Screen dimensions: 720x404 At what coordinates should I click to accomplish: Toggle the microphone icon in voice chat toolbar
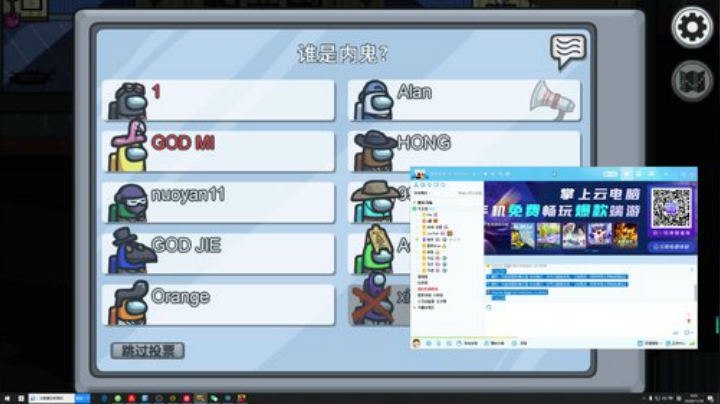[x=439, y=343]
